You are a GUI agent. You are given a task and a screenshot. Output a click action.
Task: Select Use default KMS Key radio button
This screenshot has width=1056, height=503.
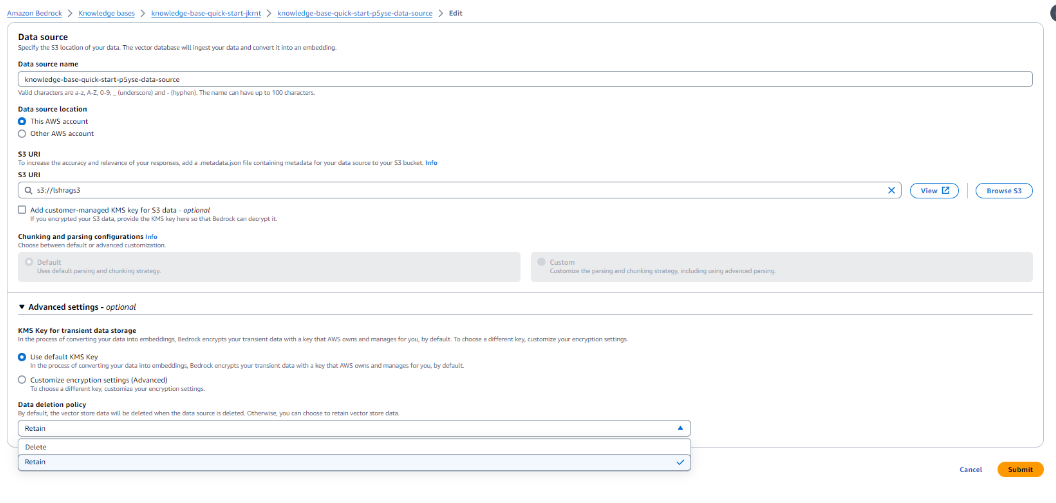22,356
